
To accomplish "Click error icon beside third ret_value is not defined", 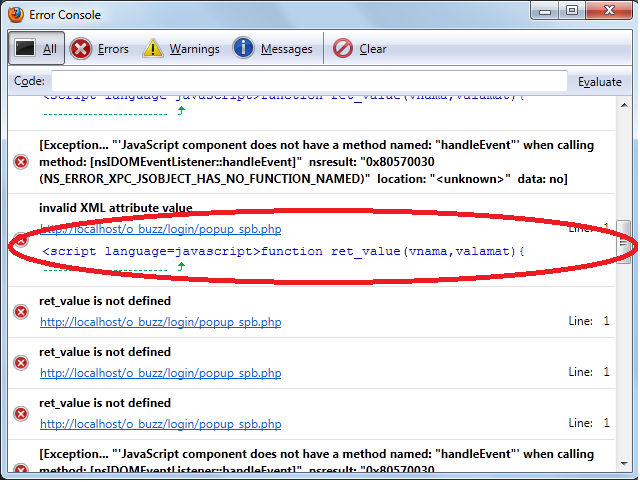I will pos(21,414).
